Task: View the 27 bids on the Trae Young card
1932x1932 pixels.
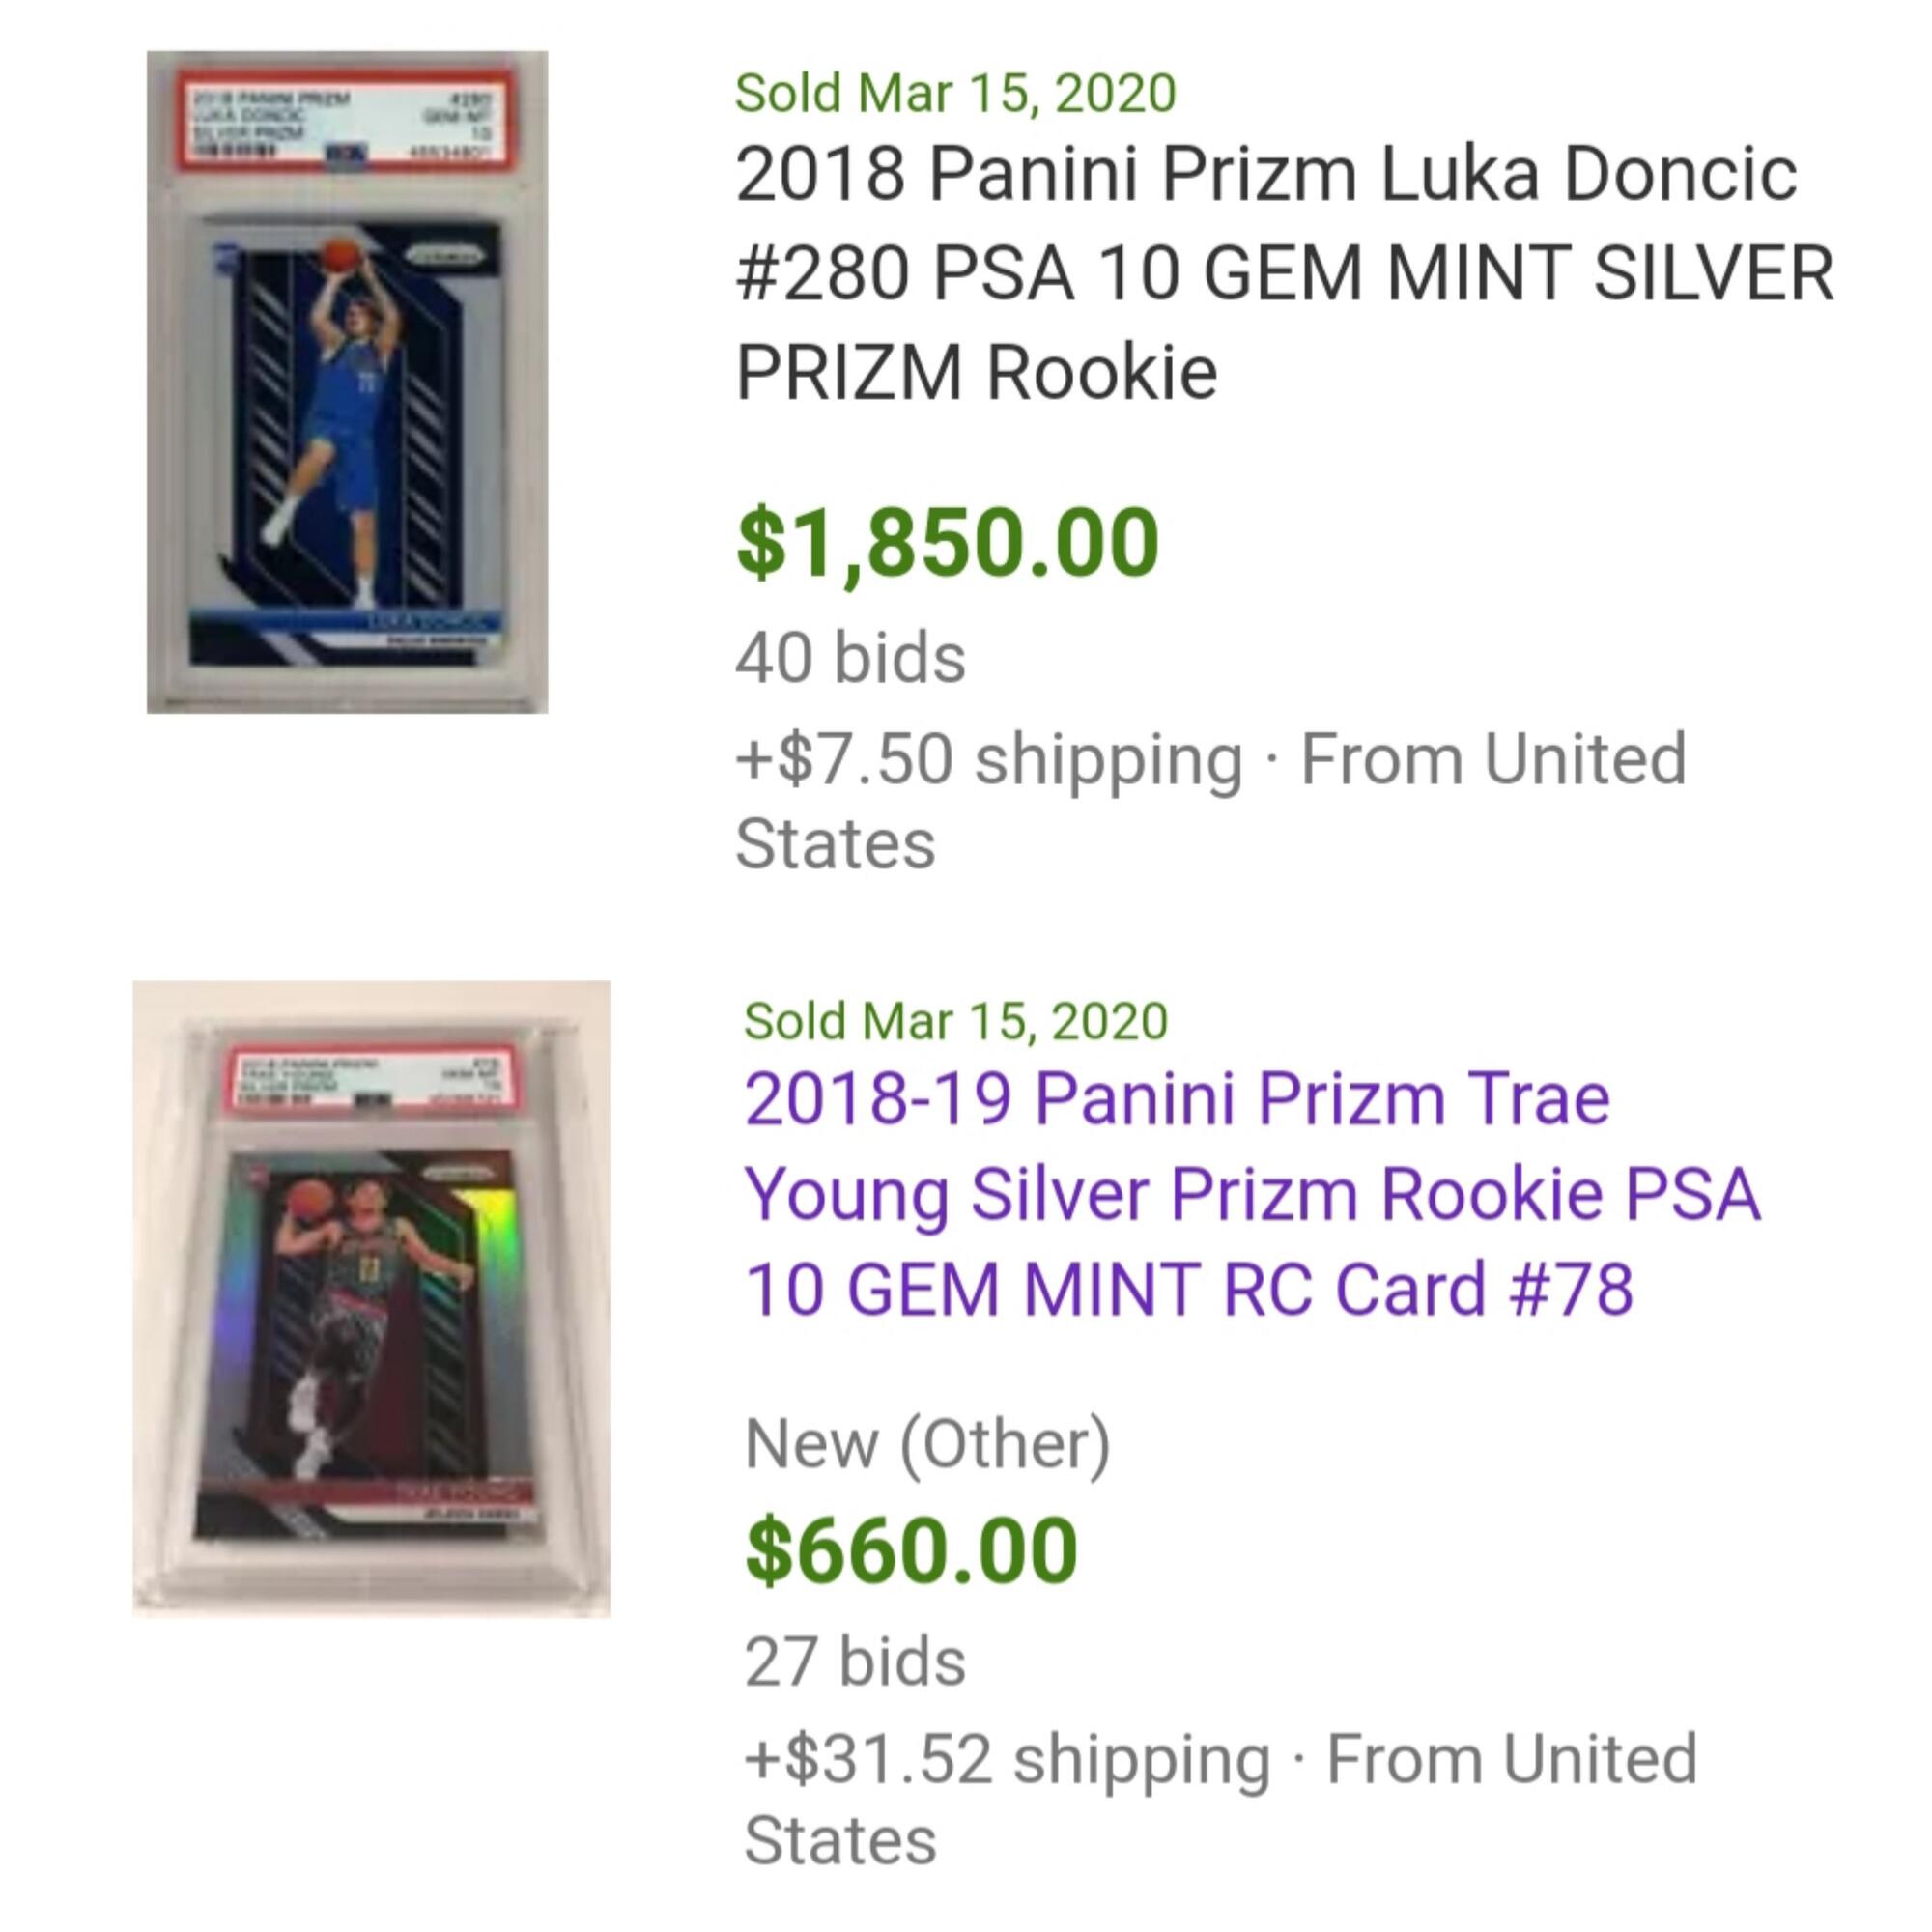Action: pyautogui.click(x=855, y=1661)
